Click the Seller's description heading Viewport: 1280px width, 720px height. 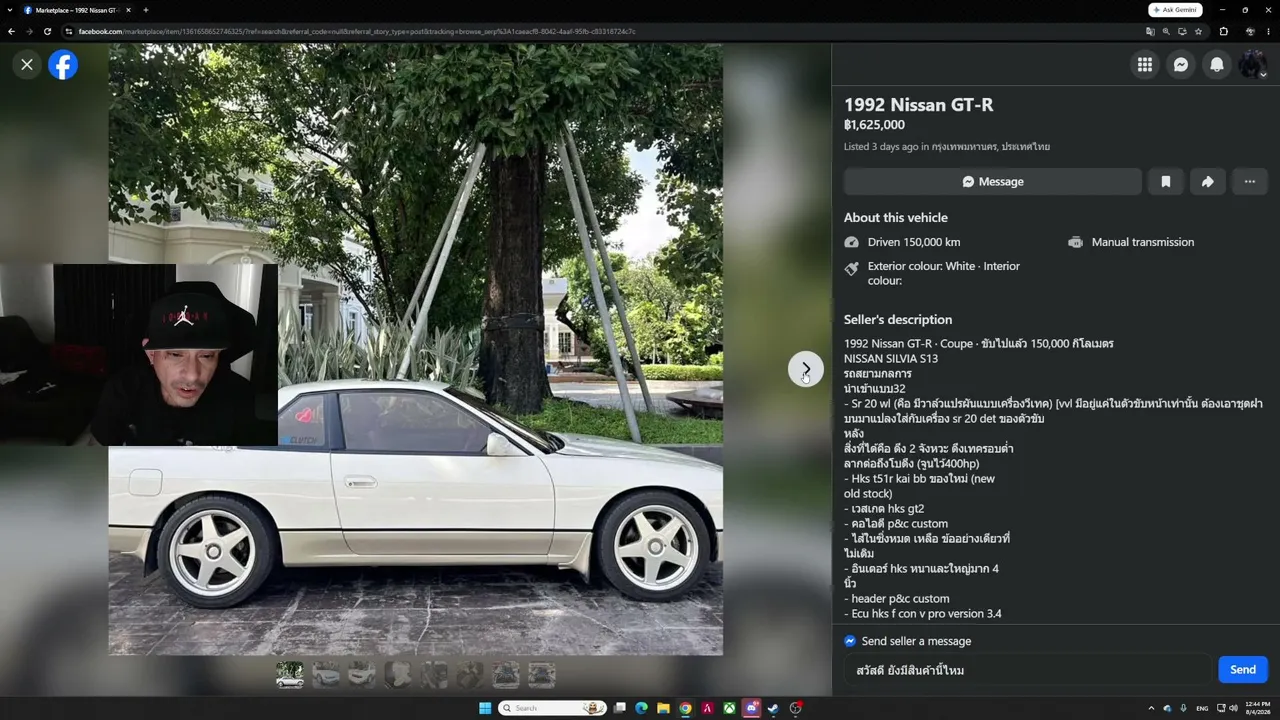click(x=898, y=320)
